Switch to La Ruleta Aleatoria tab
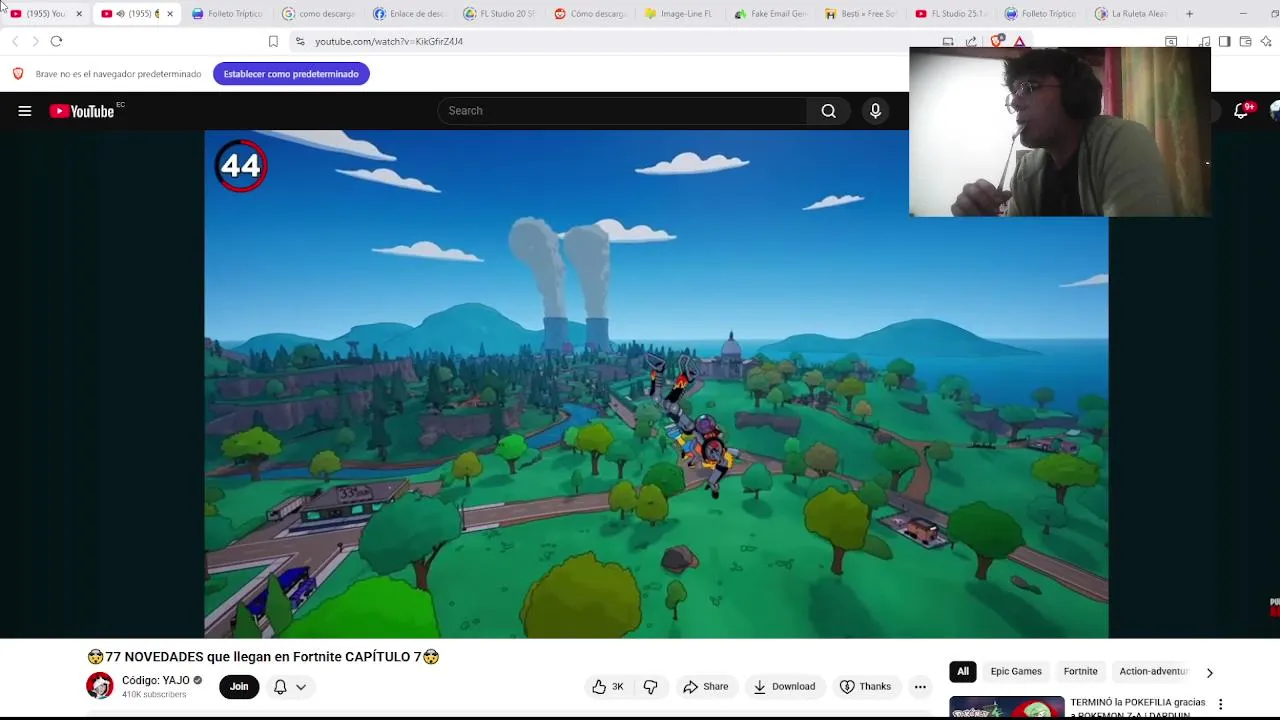This screenshot has height=720, width=1280. [x=1133, y=13]
